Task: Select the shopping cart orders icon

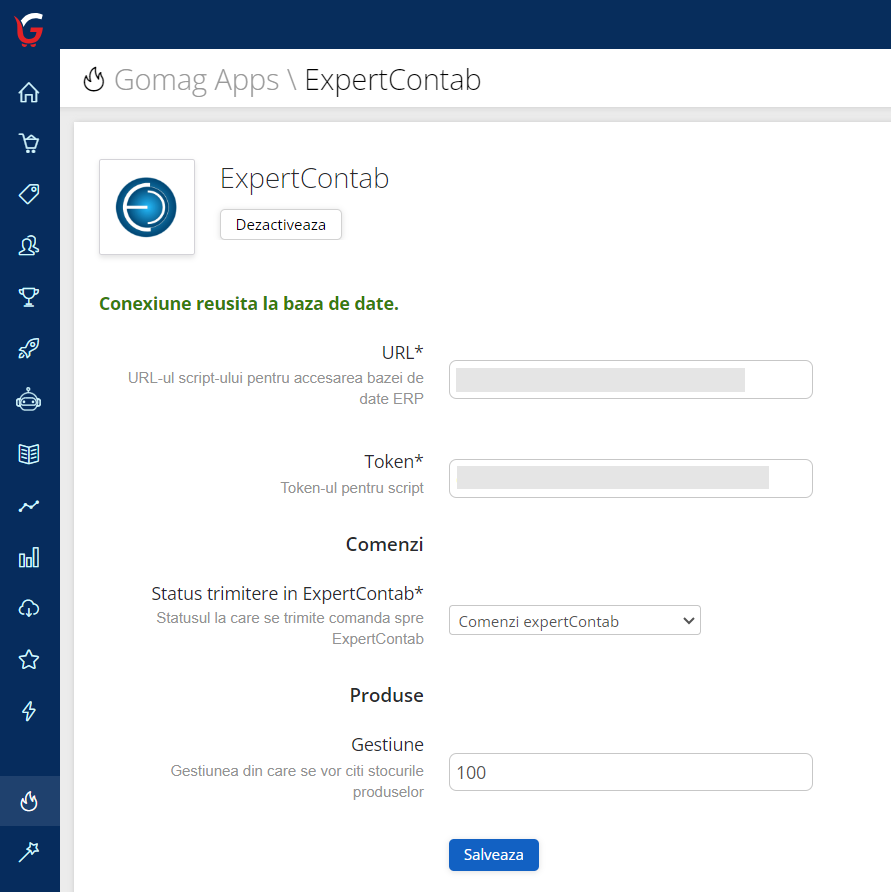Action: point(29,142)
